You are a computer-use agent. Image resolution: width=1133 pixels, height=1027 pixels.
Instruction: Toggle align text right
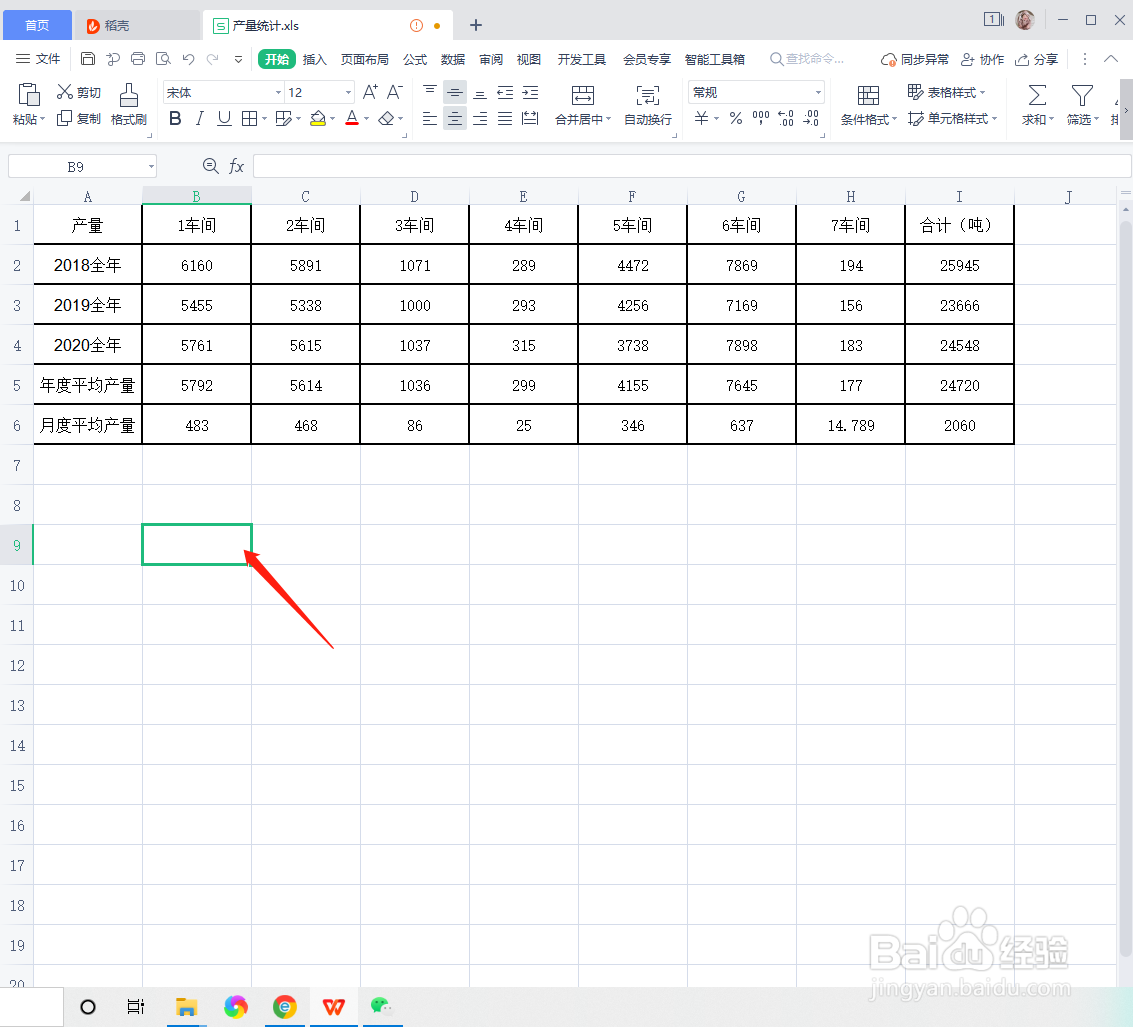click(x=480, y=118)
